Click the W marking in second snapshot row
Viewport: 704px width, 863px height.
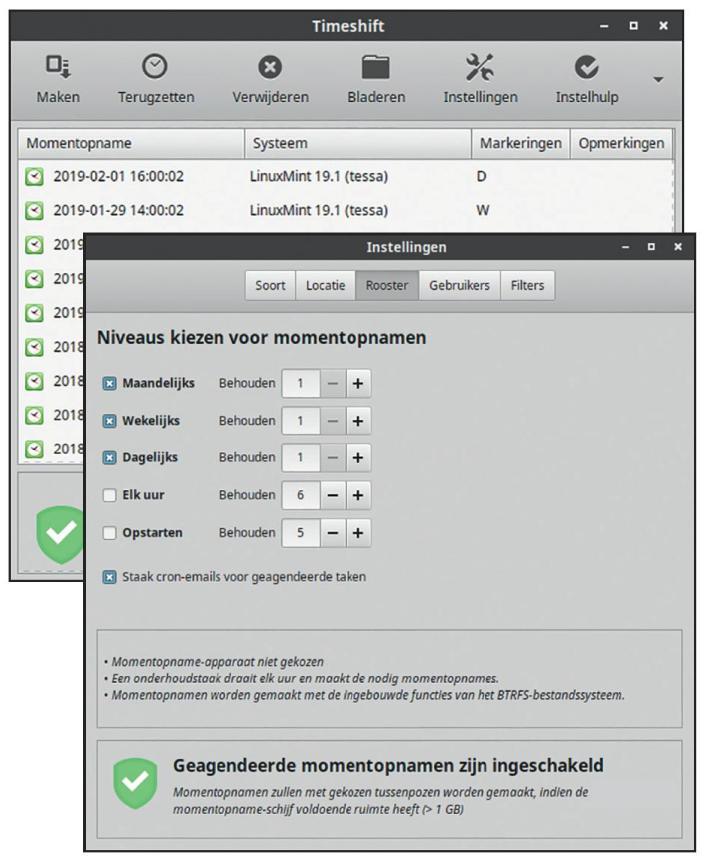pos(483,210)
